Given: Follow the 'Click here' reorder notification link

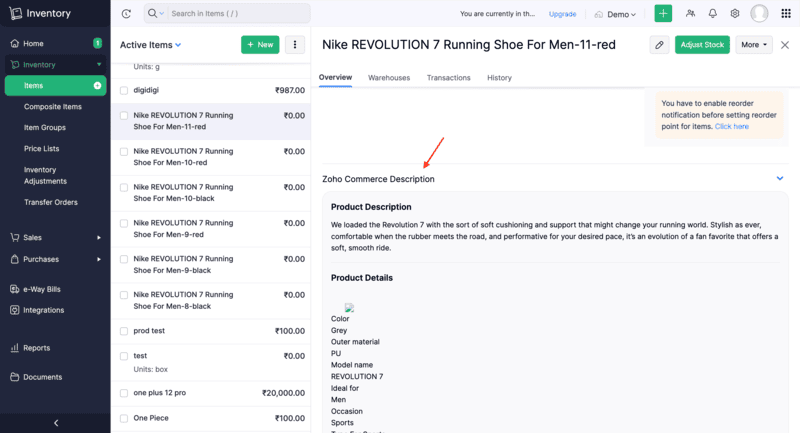Looking at the screenshot, I should (x=731, y=127).
